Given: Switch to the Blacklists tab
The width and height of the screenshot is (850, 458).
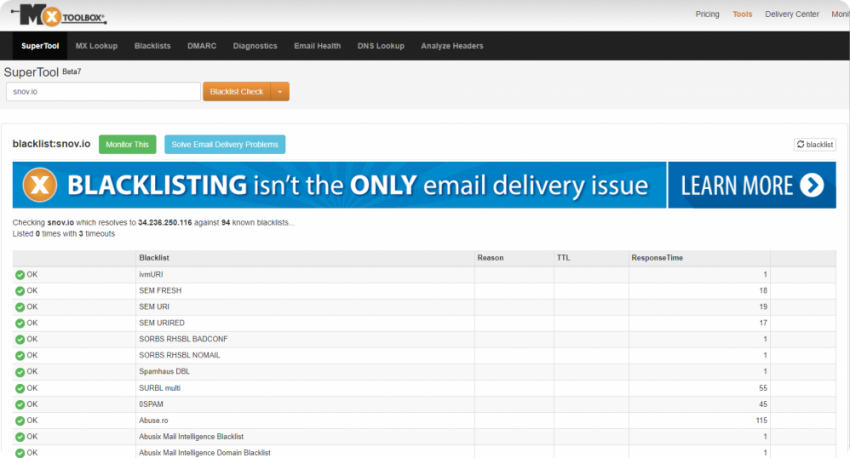Looking at the screenshot, I should click(152, 46).
